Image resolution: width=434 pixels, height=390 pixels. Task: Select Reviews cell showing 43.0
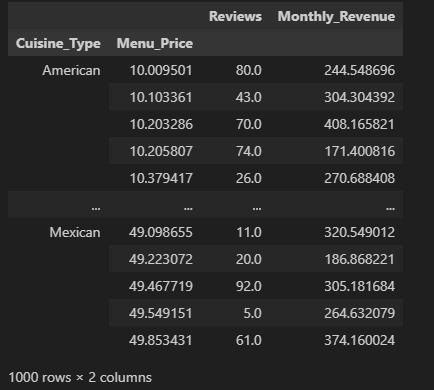click(249, 97)
